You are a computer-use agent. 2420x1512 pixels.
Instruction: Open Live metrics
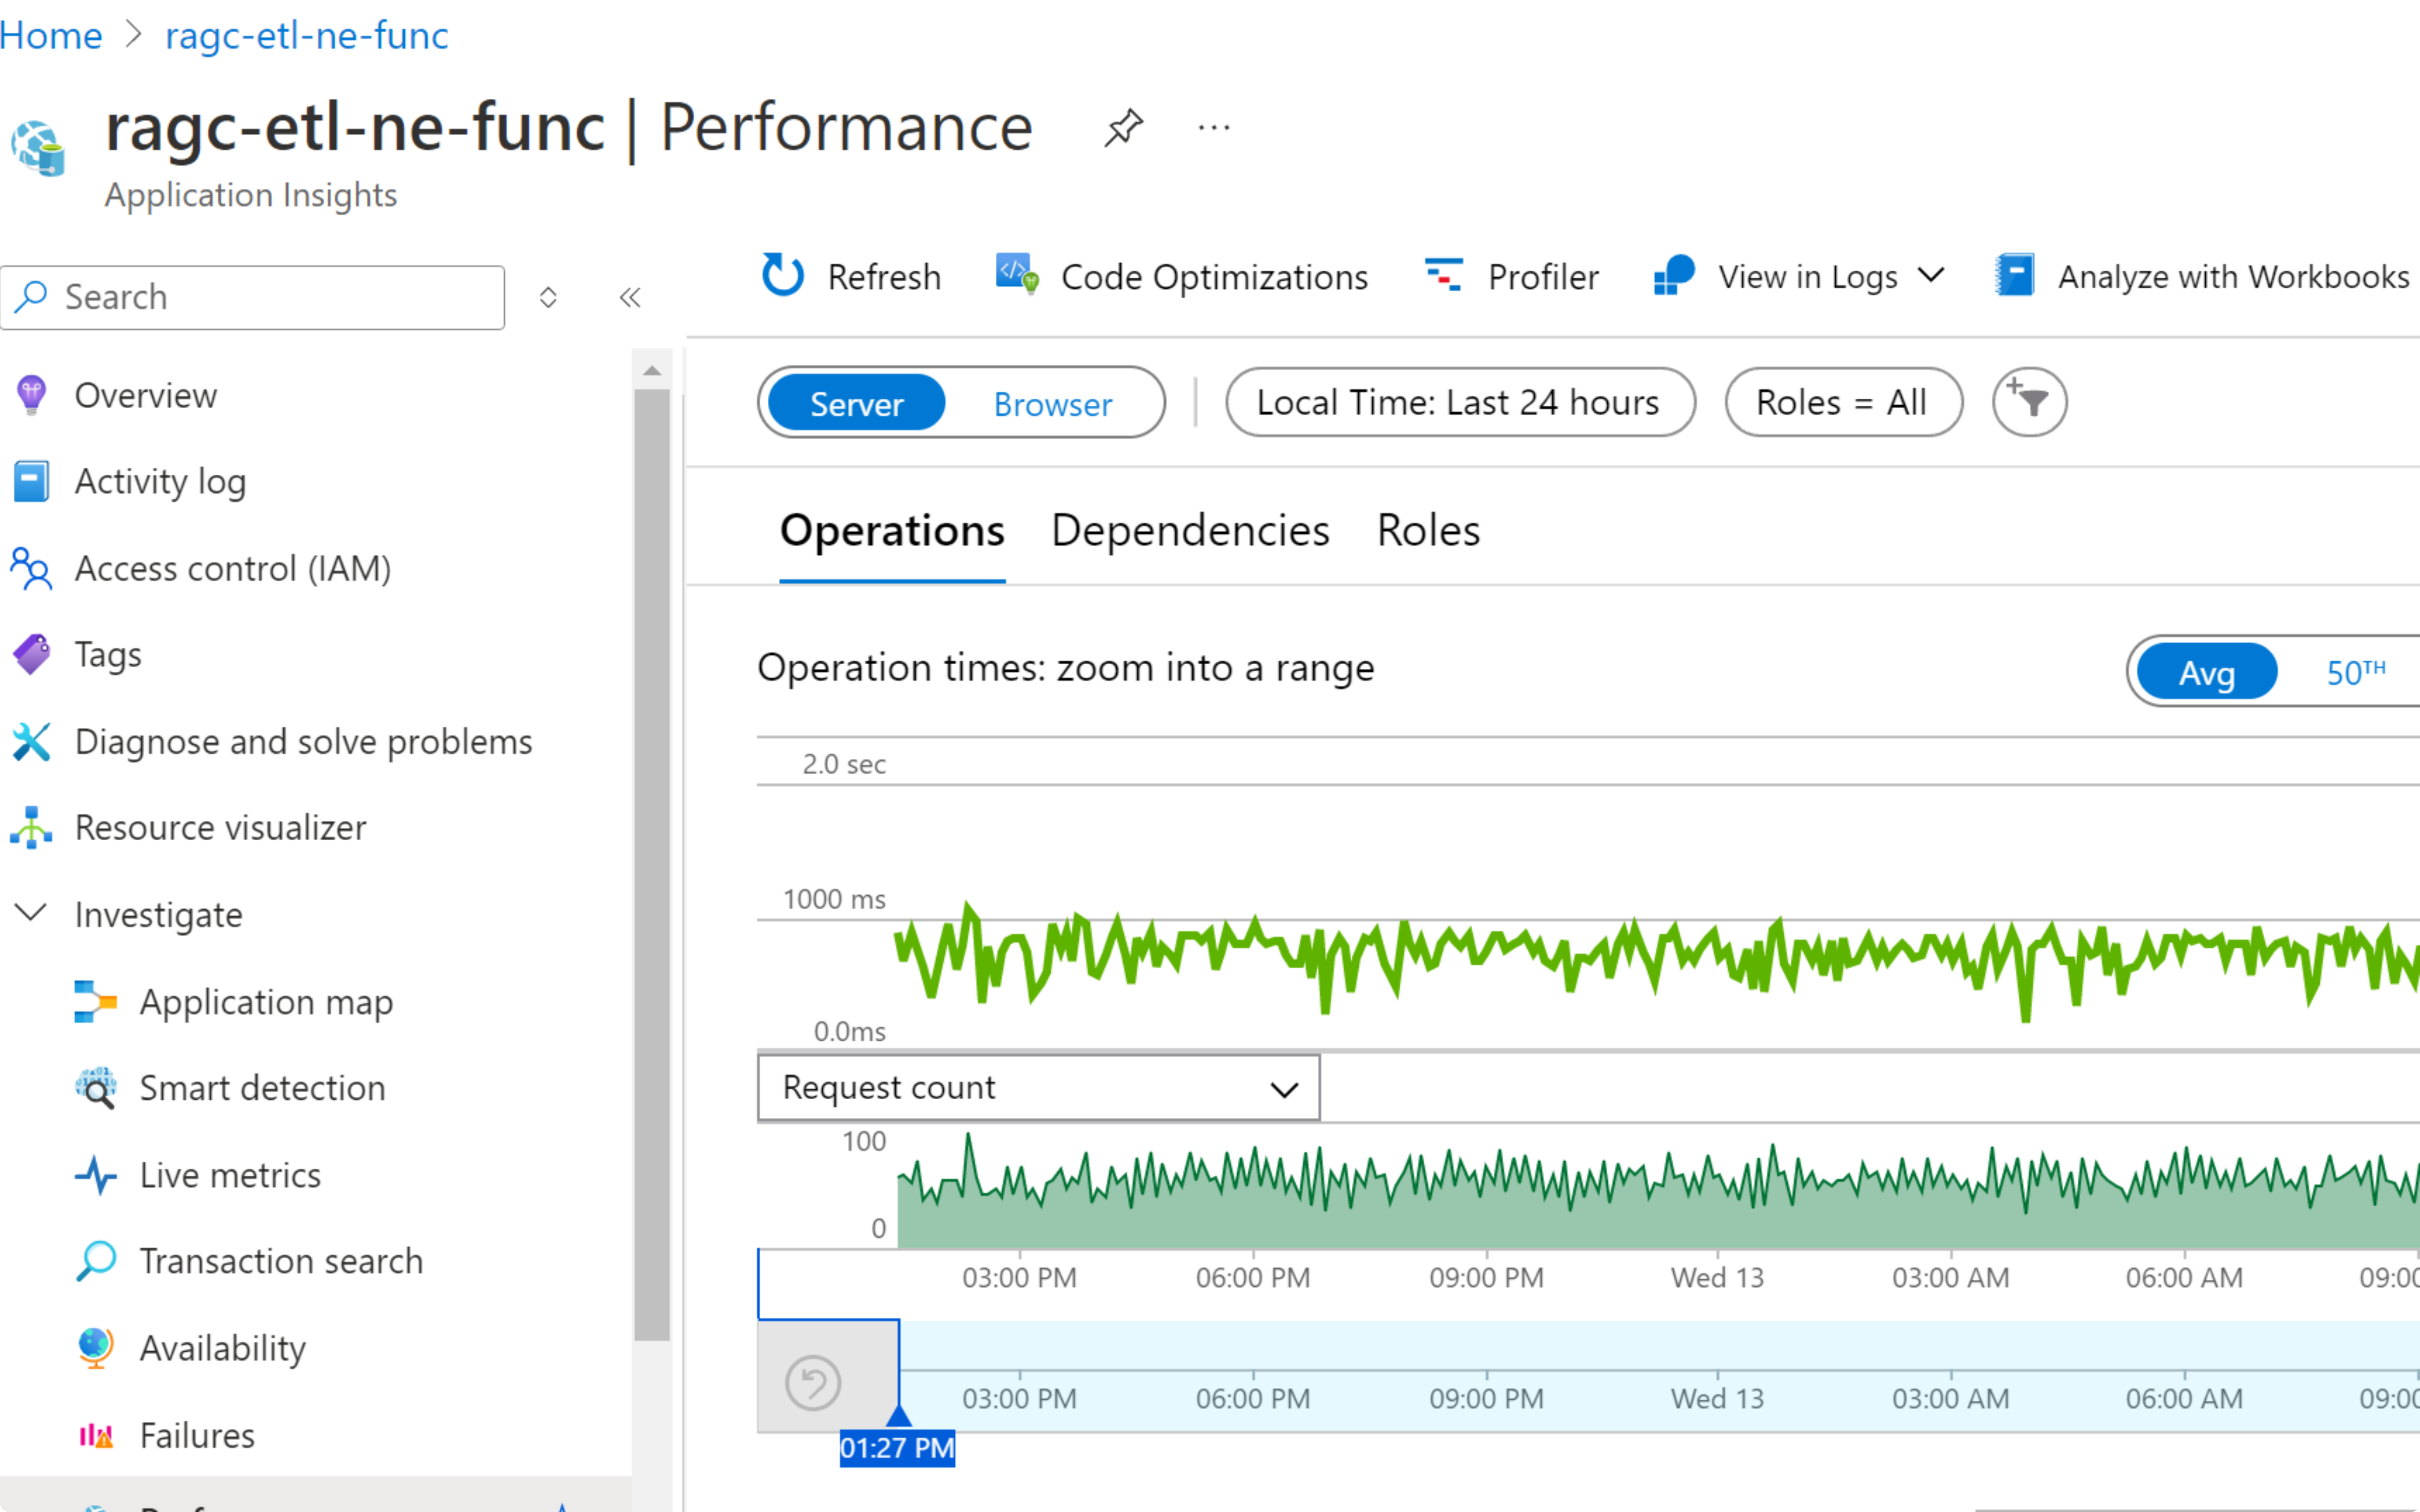230,1175
